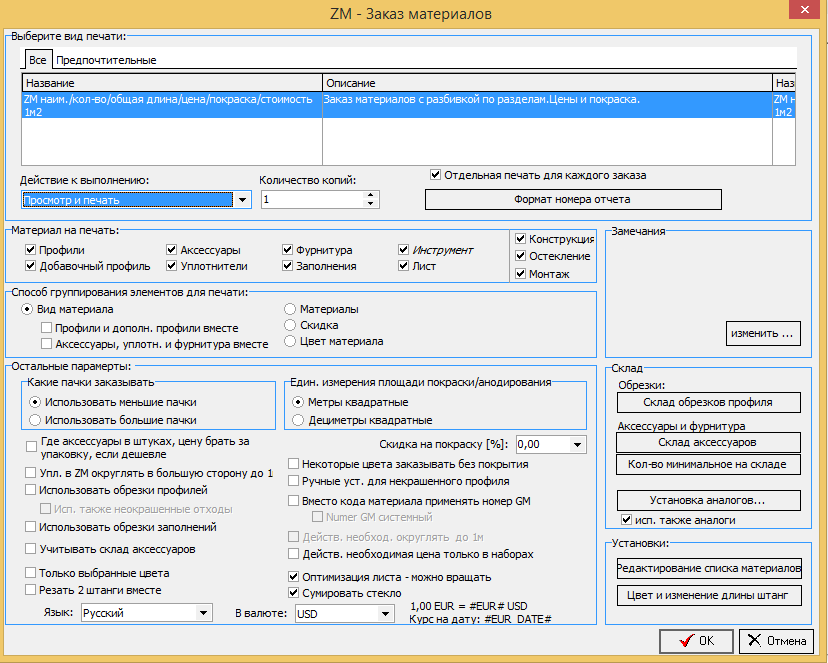
Task: Open Цвет и изменение длины штанг
Action: [x=709, y=595]
